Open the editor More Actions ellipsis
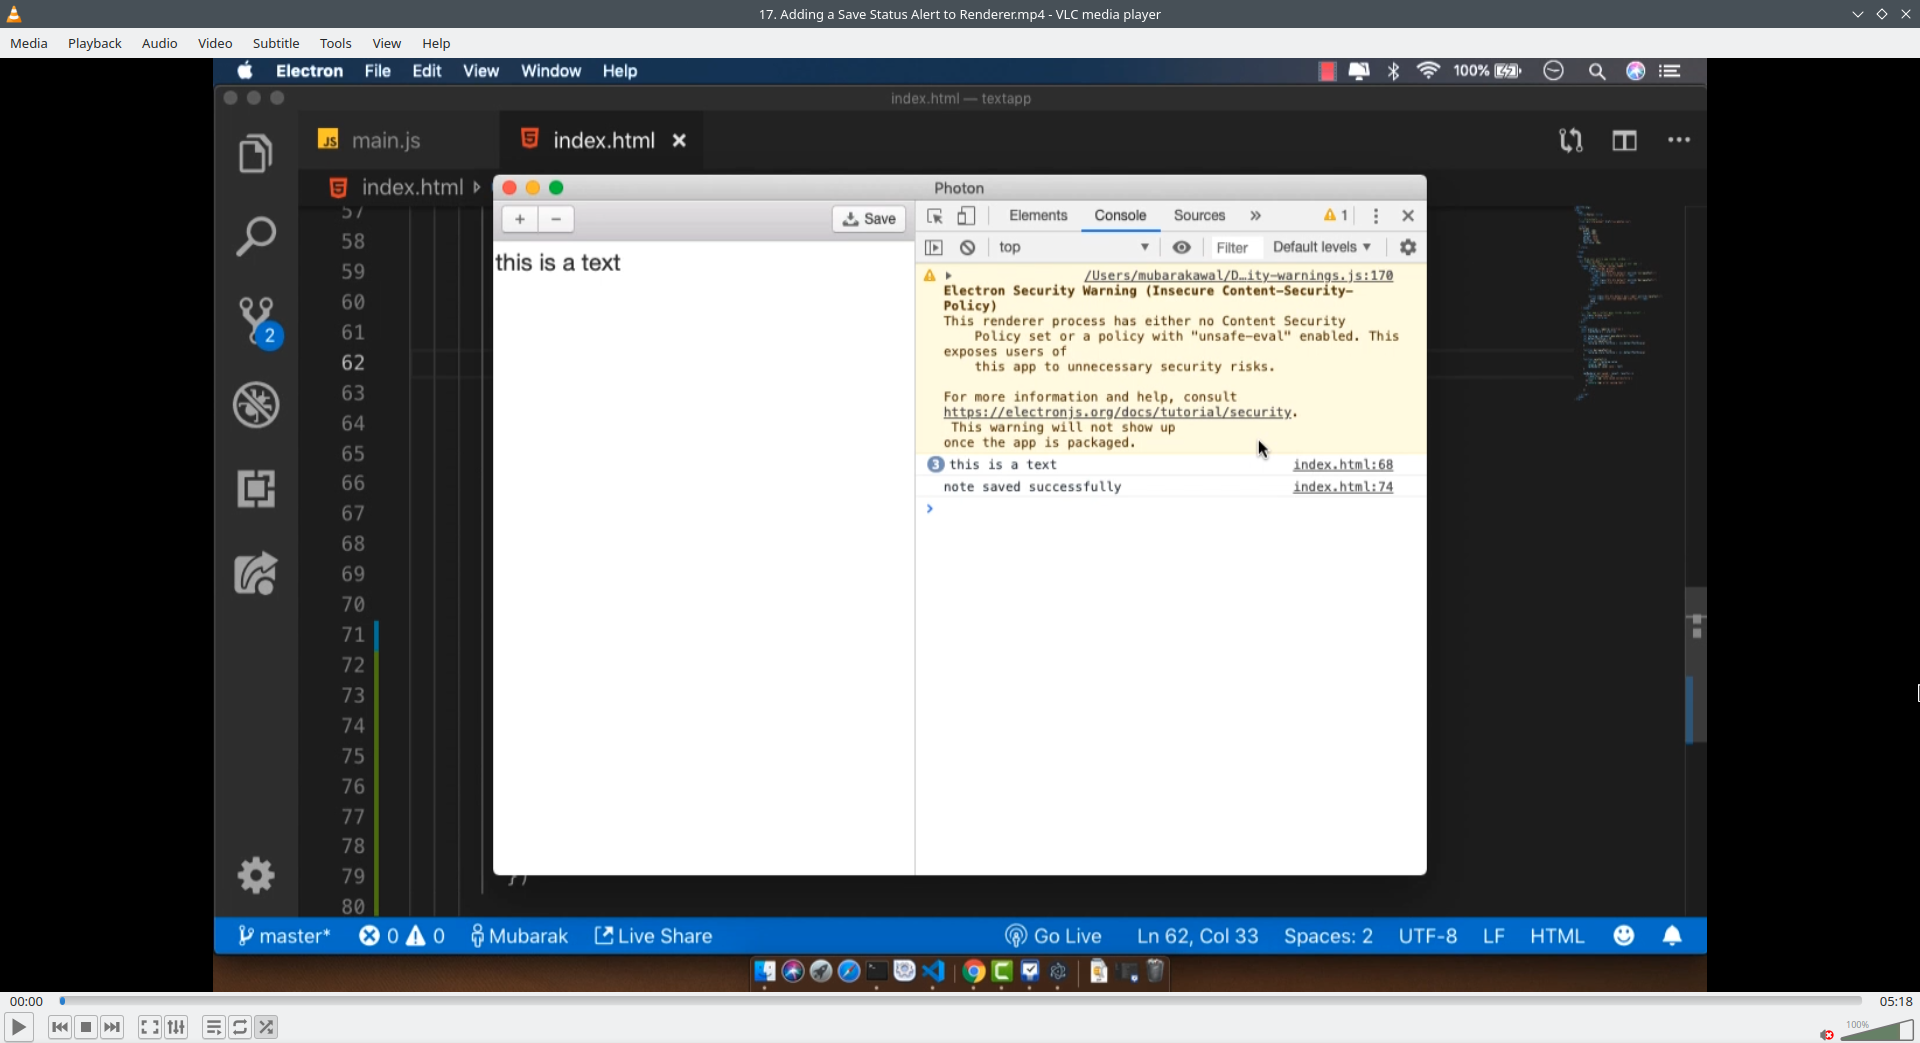This screenshot has height=1043, width=1920. [1679, 140]
